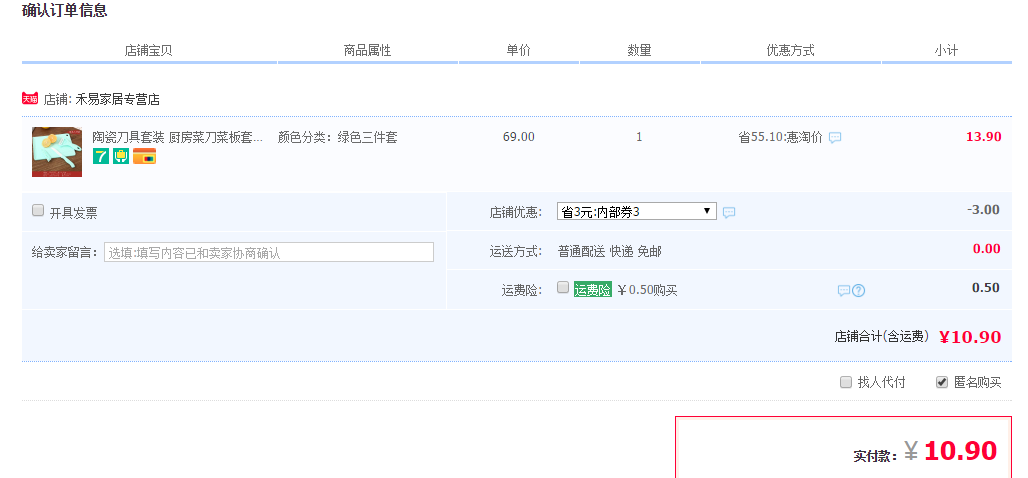Viewport: 1028px width, 478px height.
Task: Click the 数量 column header
Action: pyautogui.click(x=639, y=50)
